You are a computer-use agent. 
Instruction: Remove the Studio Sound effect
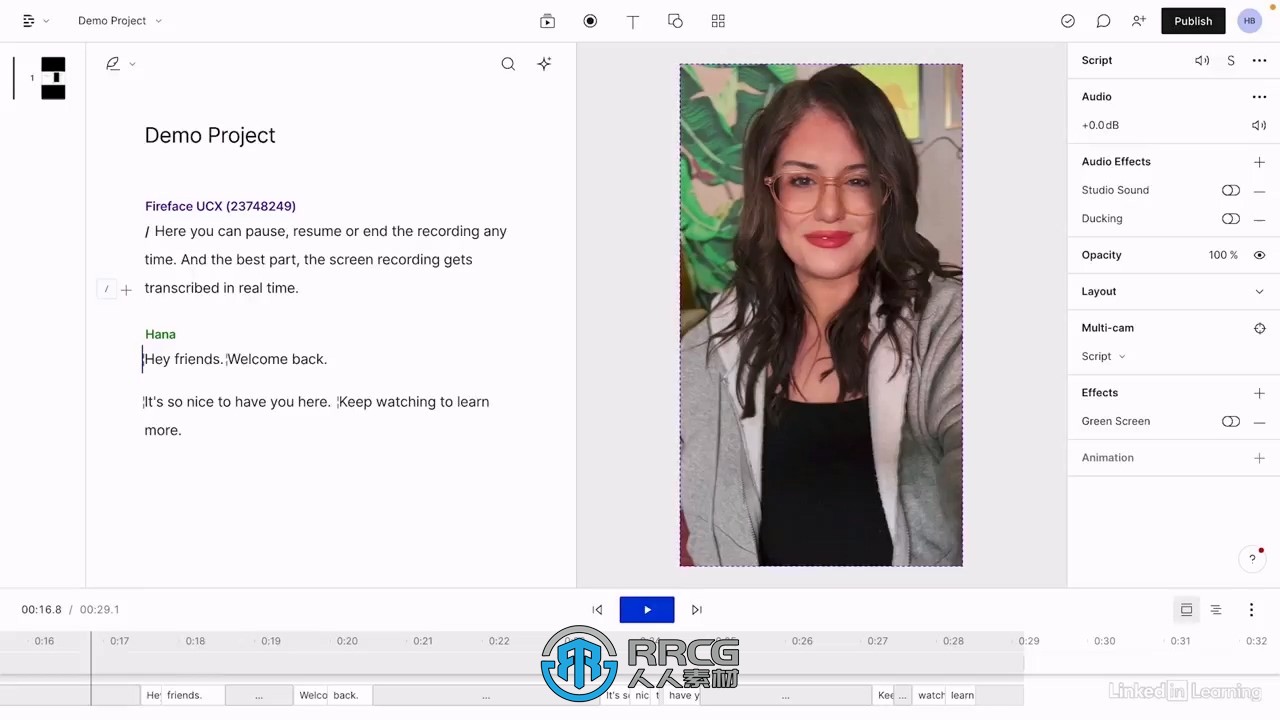coord(1259,191)
